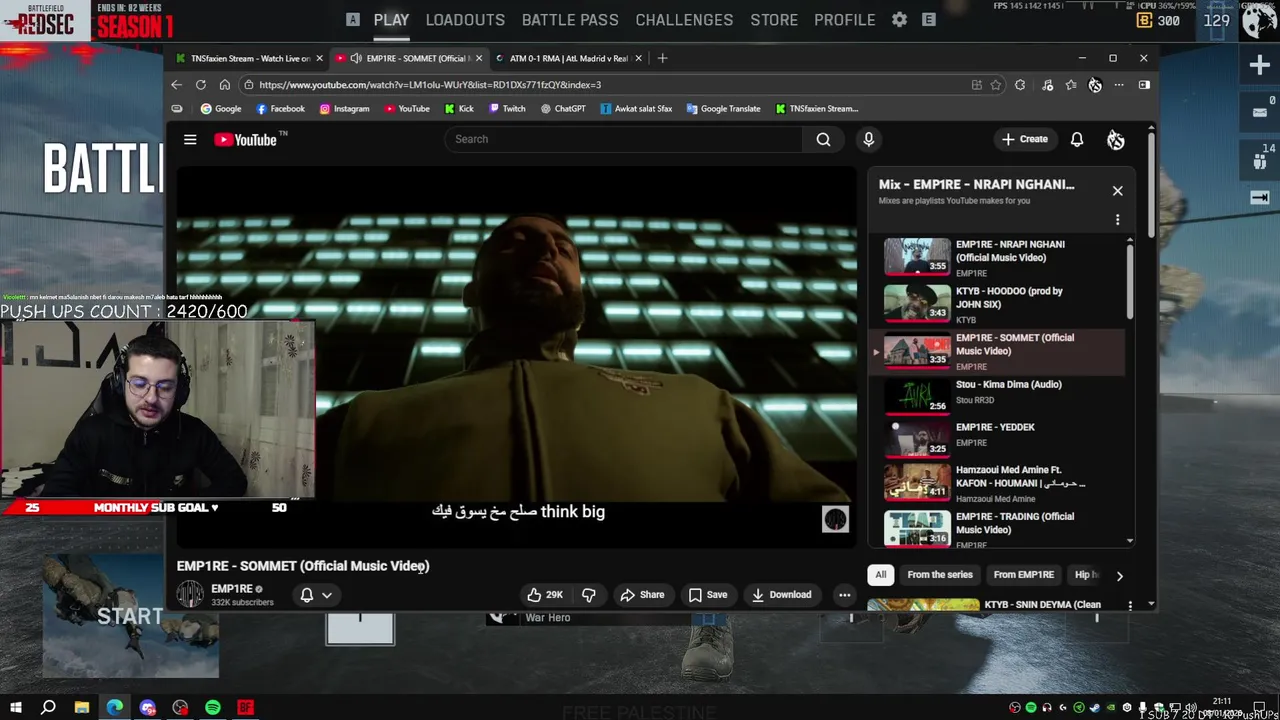Open the LOADOUTS menu in Battlefield
The image size is (1280, 720).
(465, 20)
